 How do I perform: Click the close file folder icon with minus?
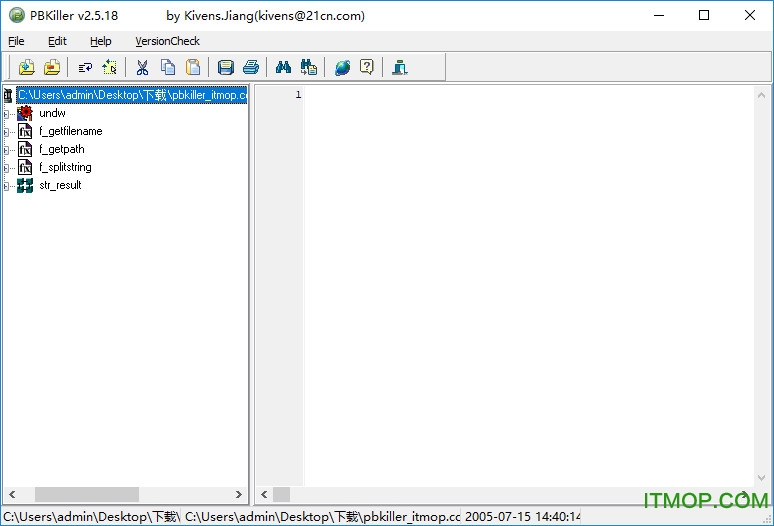[x=52, y=67]
